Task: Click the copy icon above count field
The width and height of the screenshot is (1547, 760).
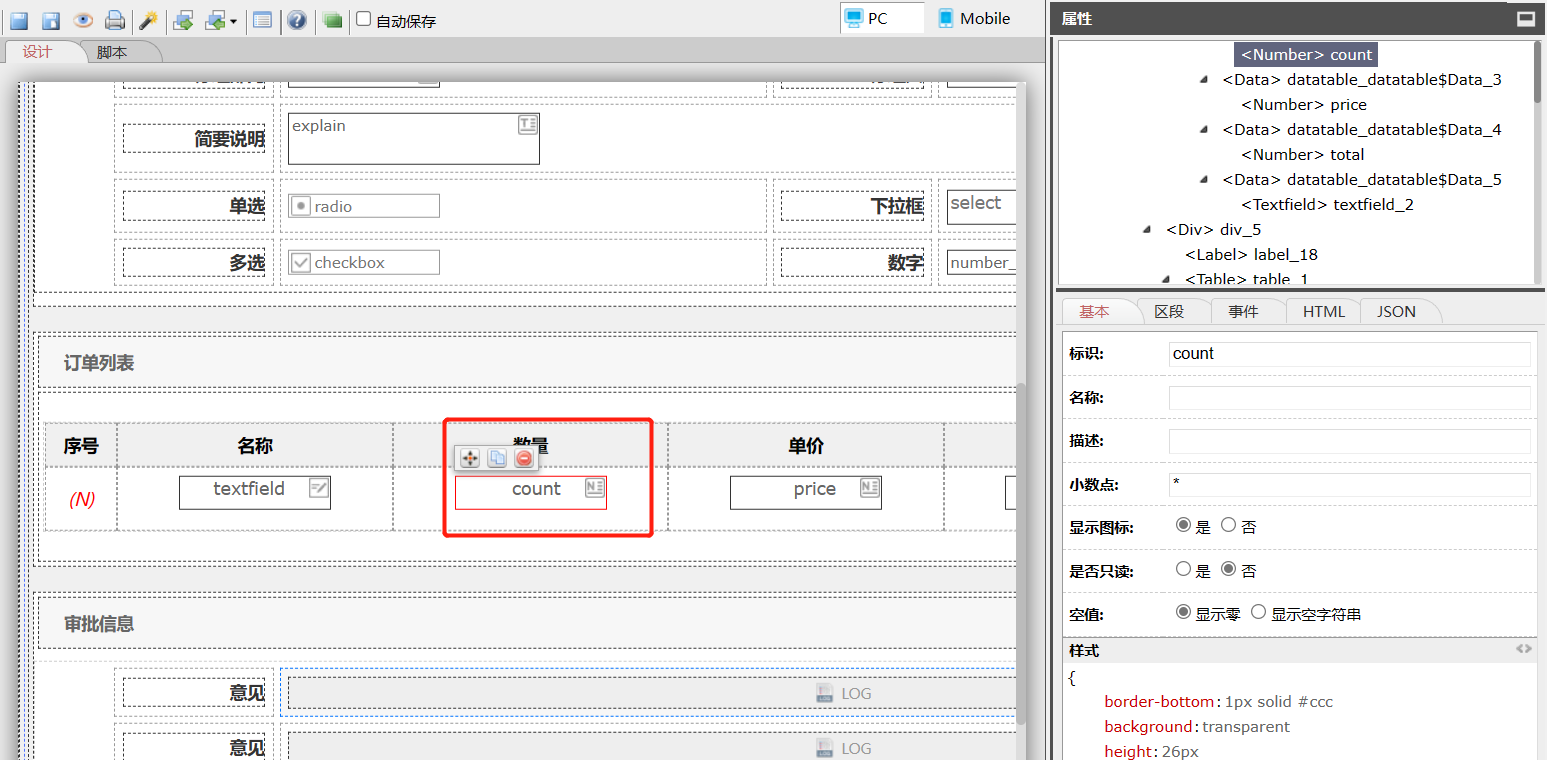Action: 497,458
